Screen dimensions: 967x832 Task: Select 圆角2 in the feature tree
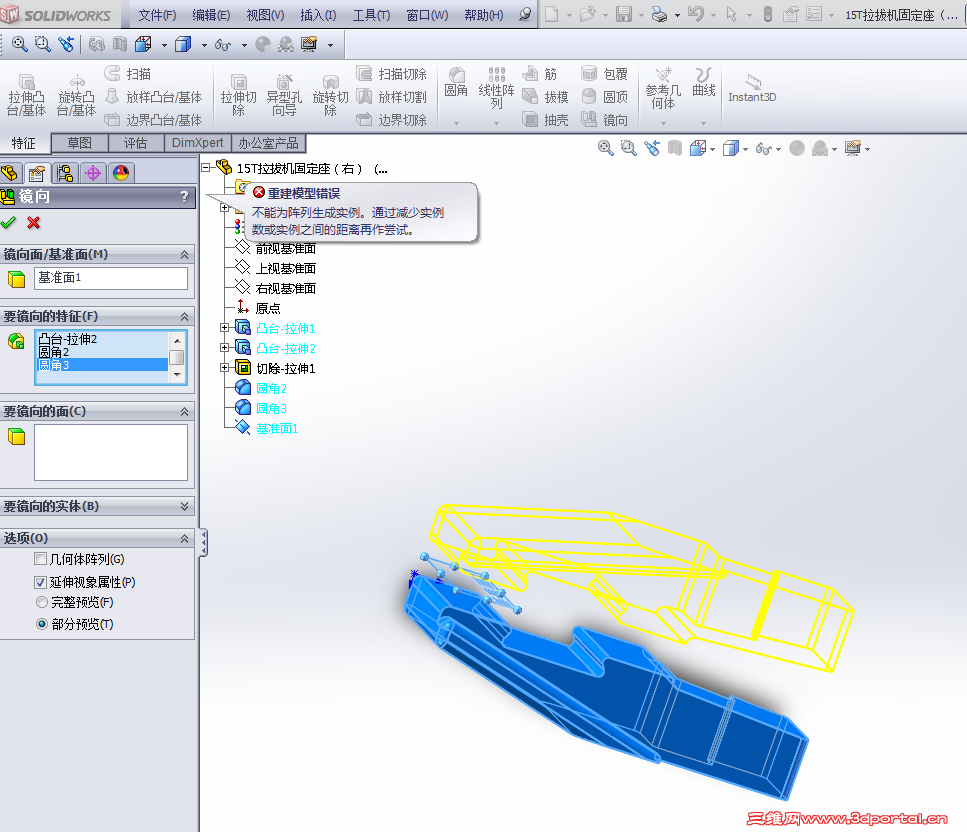pyautogui.click(x=271, y=389)
